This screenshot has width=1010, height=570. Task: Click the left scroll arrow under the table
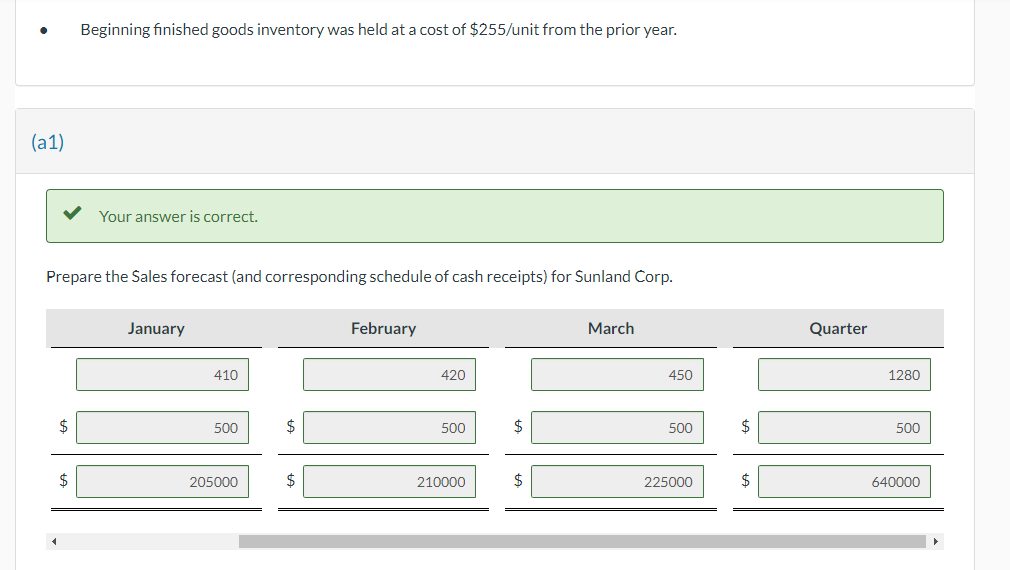coord(56,542)
